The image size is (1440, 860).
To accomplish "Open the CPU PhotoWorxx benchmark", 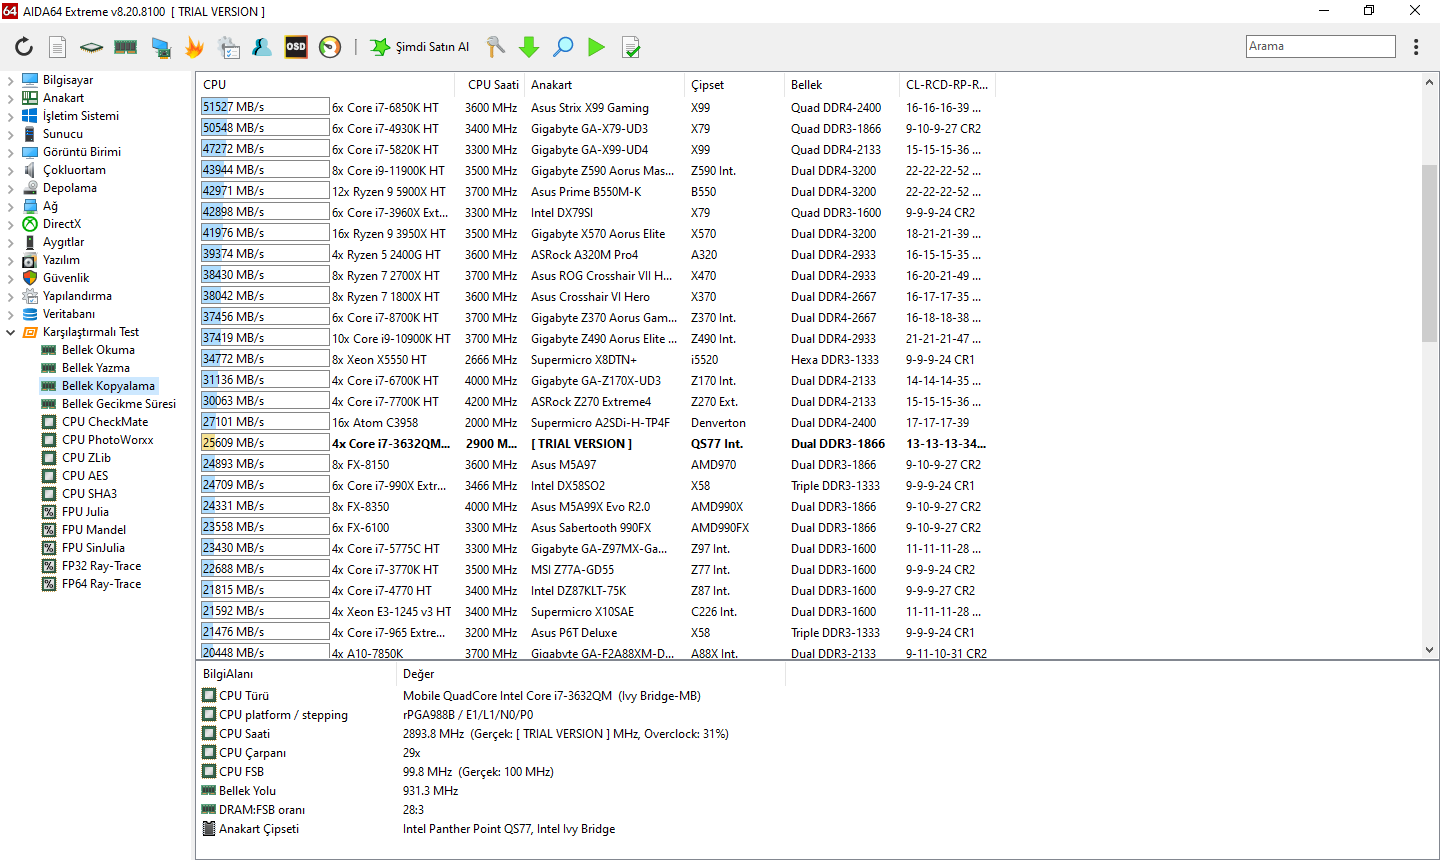I will pos(107,440).
